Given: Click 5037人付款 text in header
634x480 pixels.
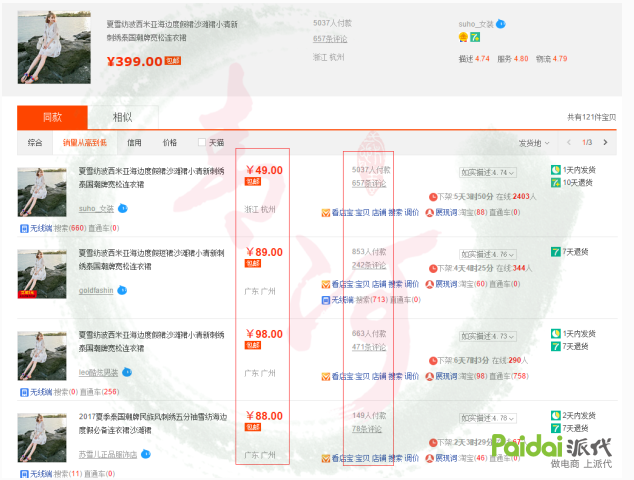Looking at the screenshot, I should (332, 23).
